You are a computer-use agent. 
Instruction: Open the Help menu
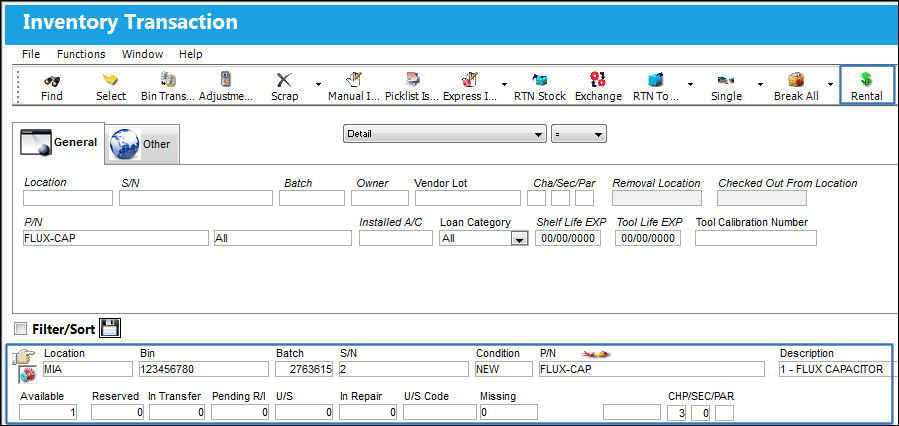[190, 54]
